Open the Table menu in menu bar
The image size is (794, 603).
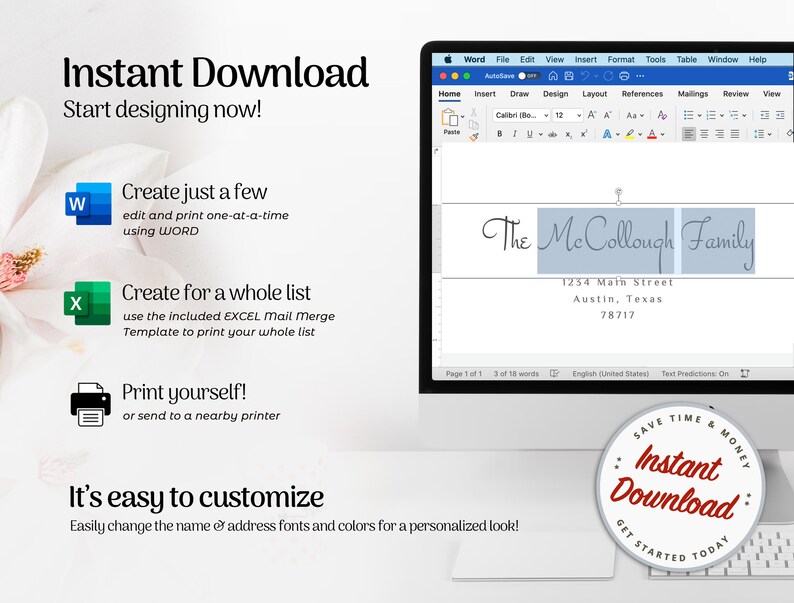[x=687, y=59]
